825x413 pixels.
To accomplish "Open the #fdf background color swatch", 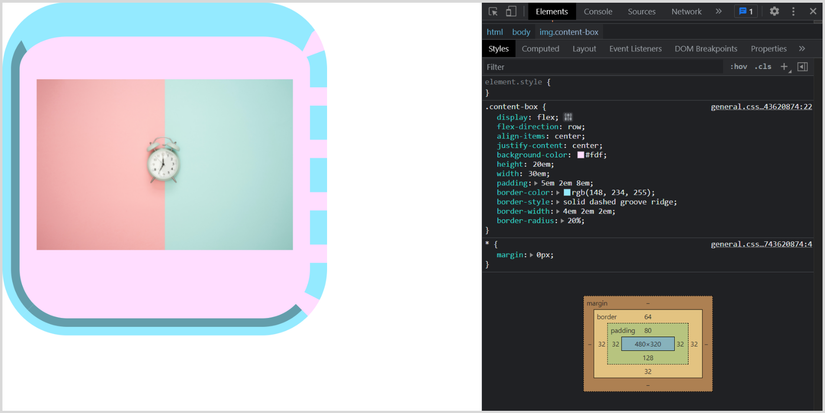I will tap(580, 155).
